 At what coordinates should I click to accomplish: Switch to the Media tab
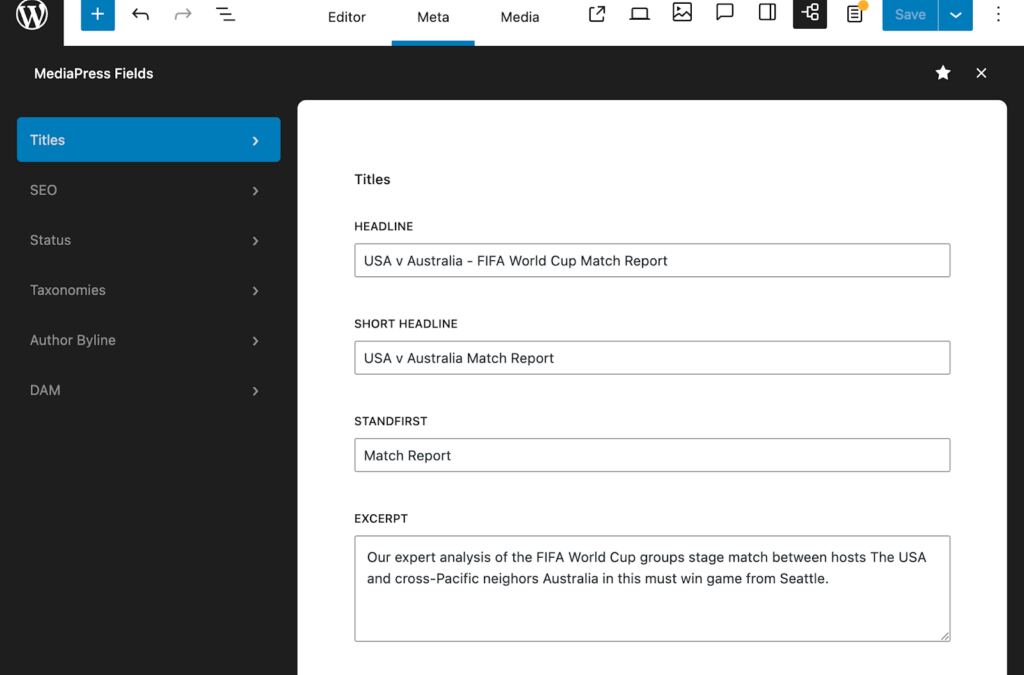tap(519, 17)
